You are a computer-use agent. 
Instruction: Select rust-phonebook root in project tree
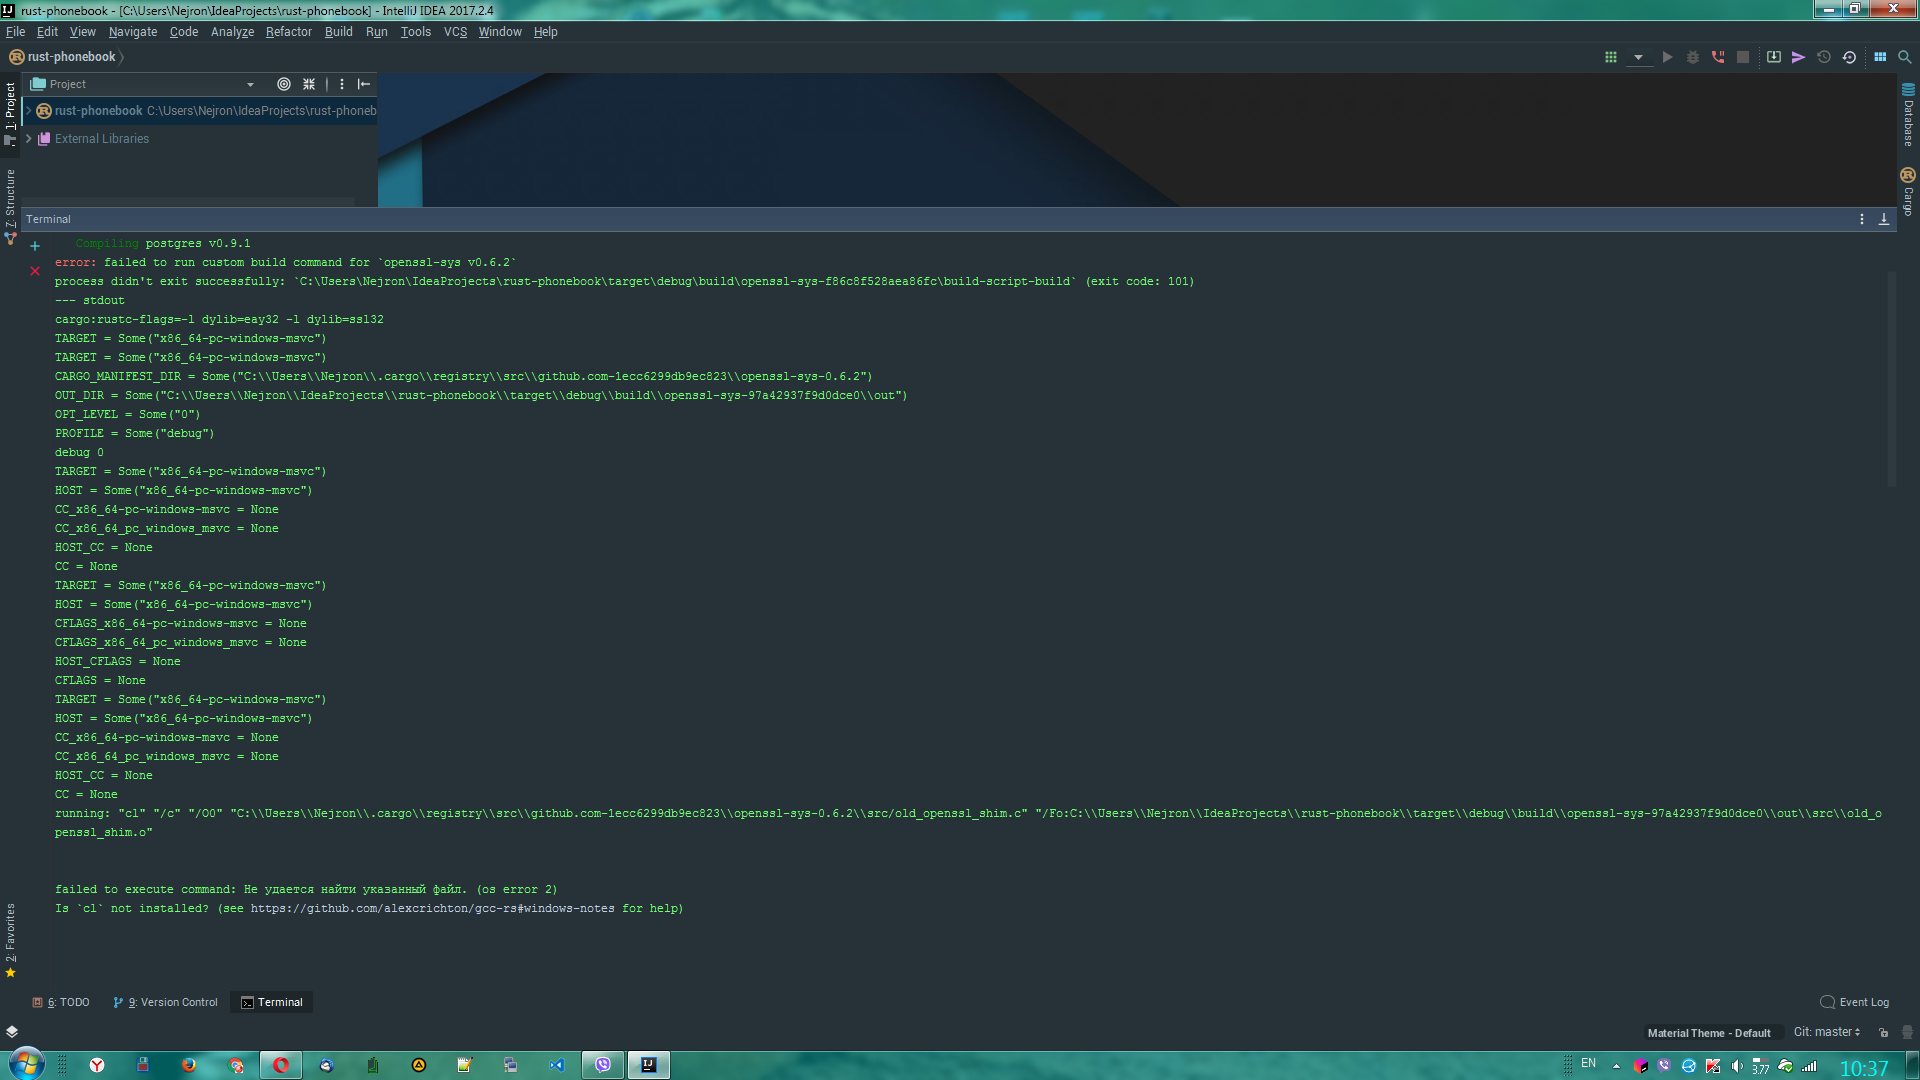[x=99, y=111]
